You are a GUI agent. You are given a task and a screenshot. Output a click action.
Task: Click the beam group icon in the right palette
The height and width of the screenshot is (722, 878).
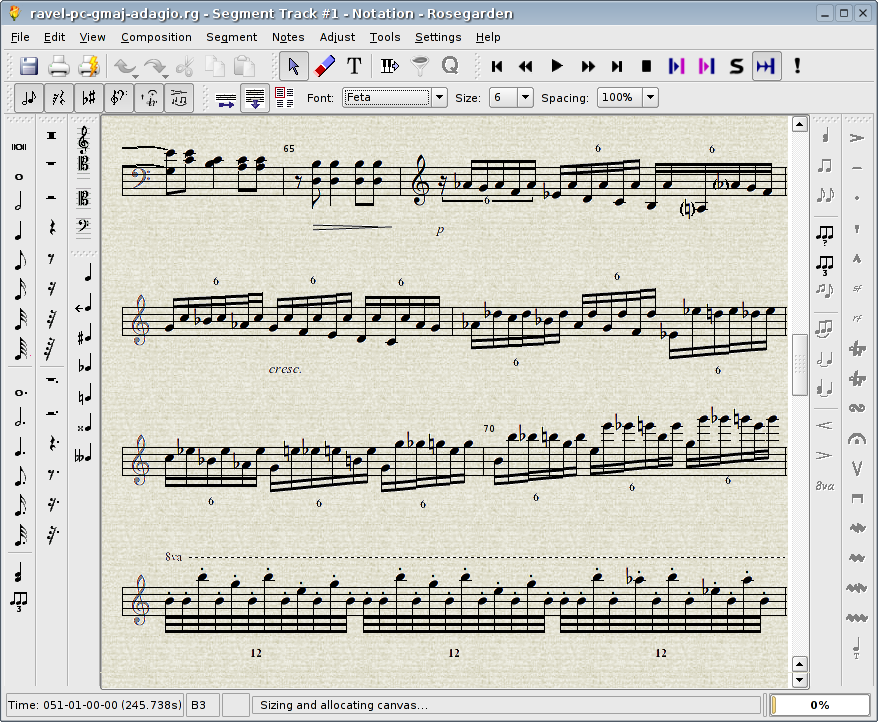(x=825, y=166)
